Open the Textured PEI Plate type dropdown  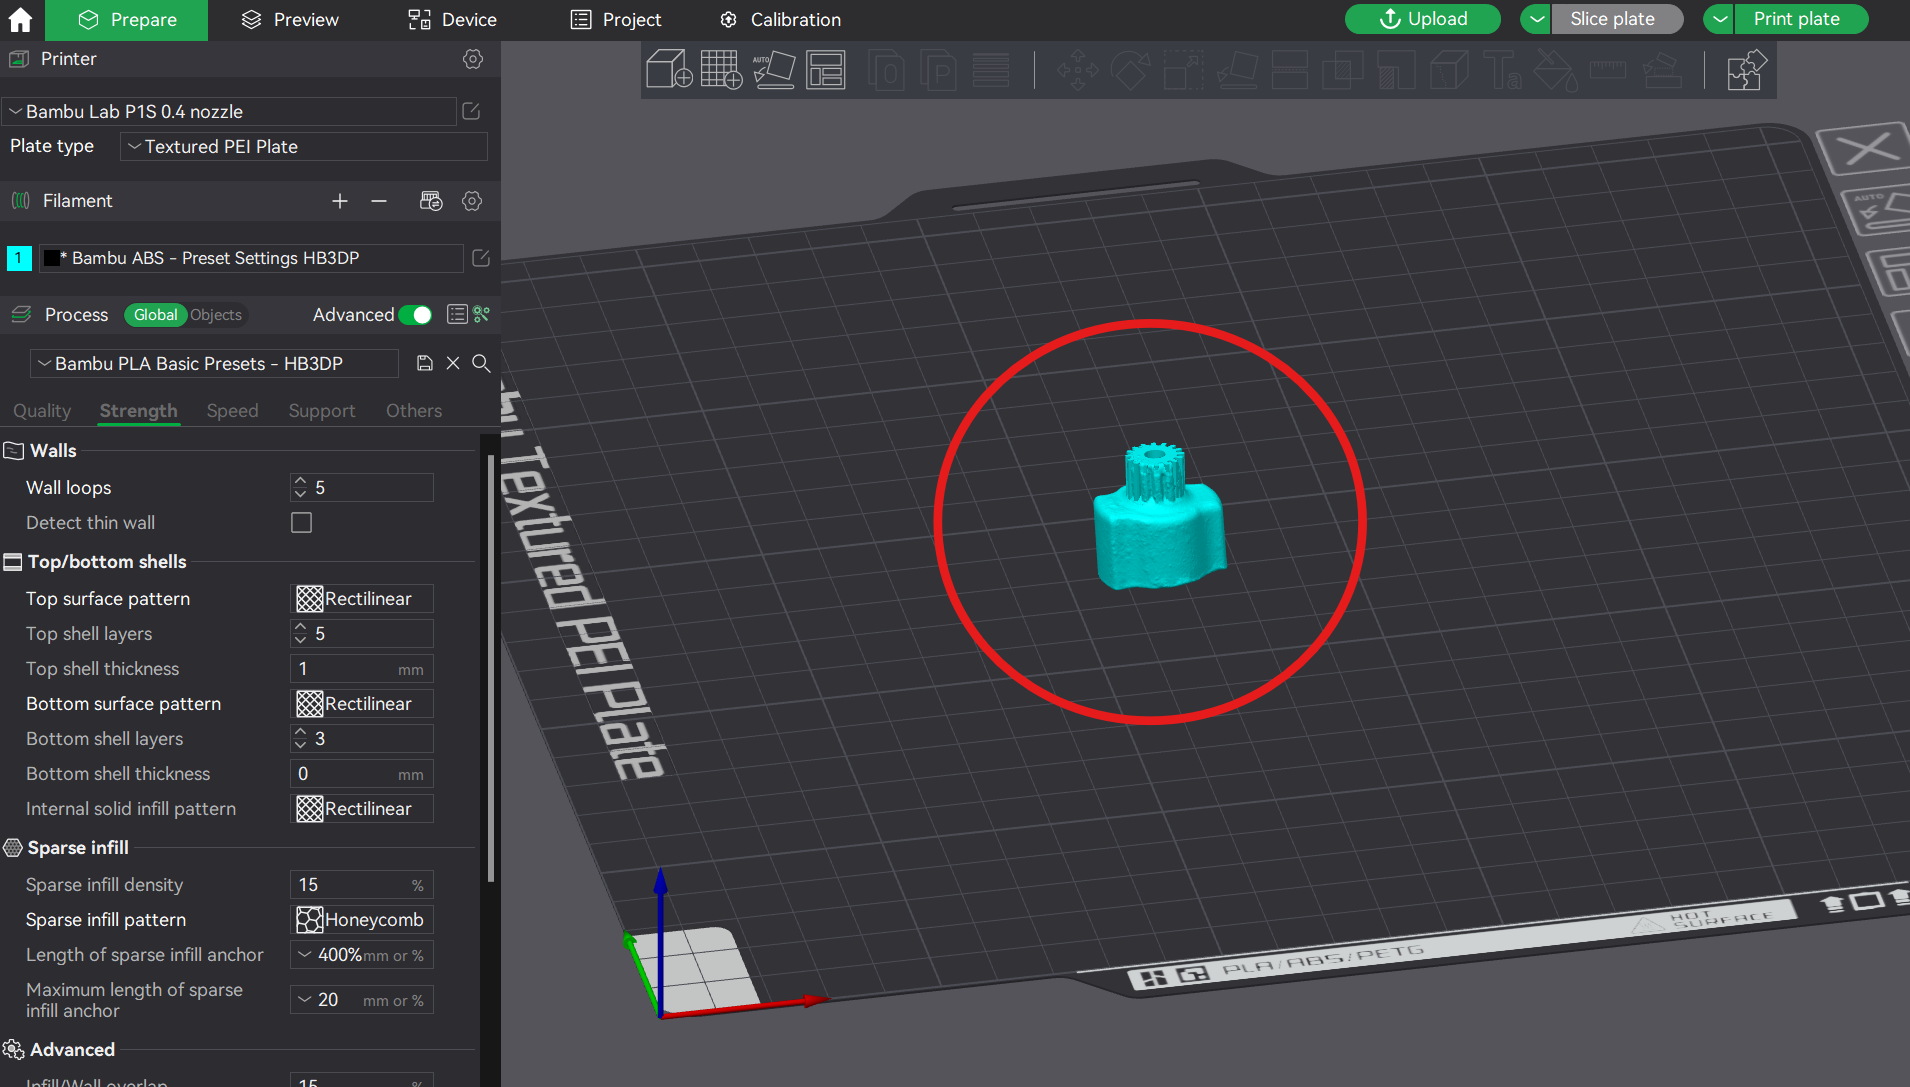(x=304, y=147)
